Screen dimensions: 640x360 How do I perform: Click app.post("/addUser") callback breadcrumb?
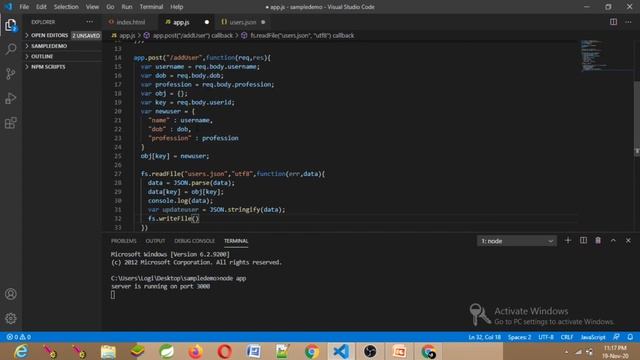tap(188, 36)
